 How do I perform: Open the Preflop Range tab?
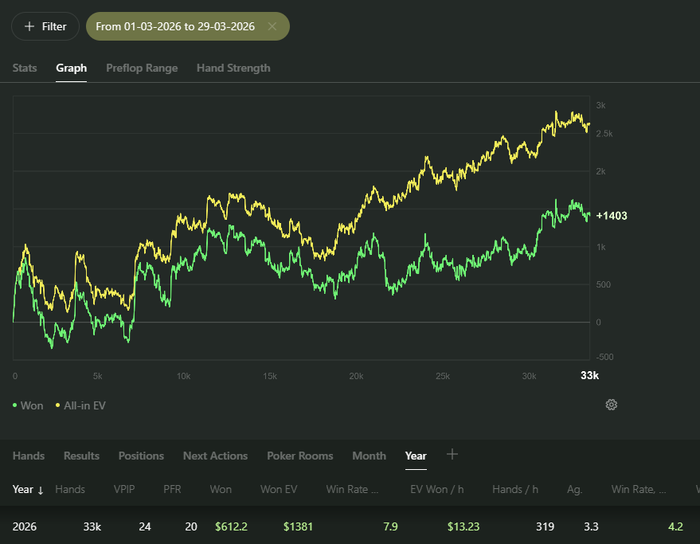[x=142, y=68]
